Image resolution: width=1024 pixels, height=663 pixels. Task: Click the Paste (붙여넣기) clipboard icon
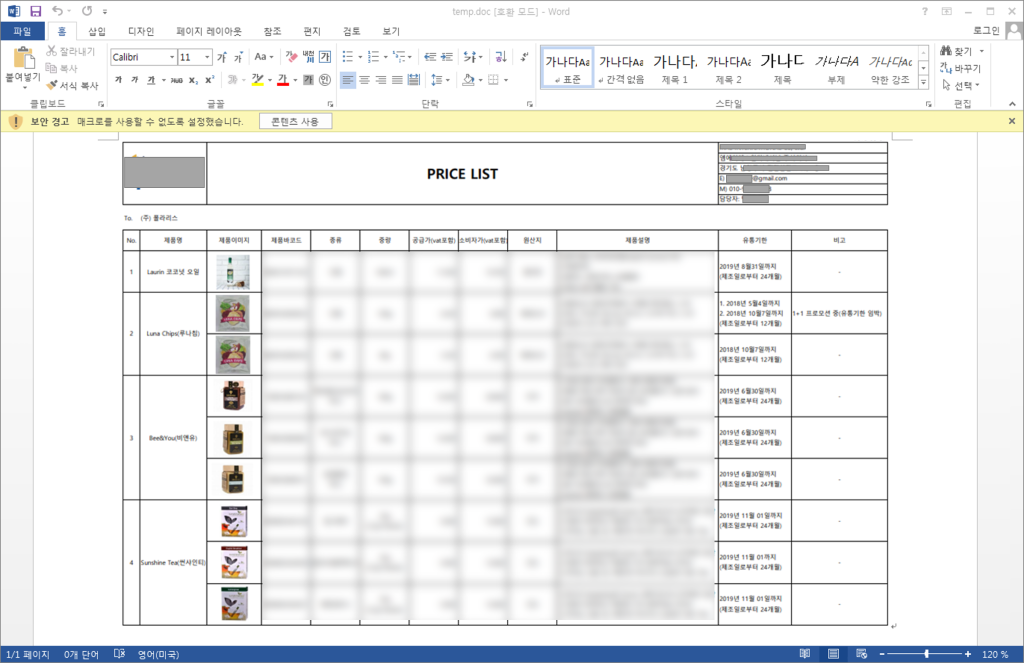22,58
